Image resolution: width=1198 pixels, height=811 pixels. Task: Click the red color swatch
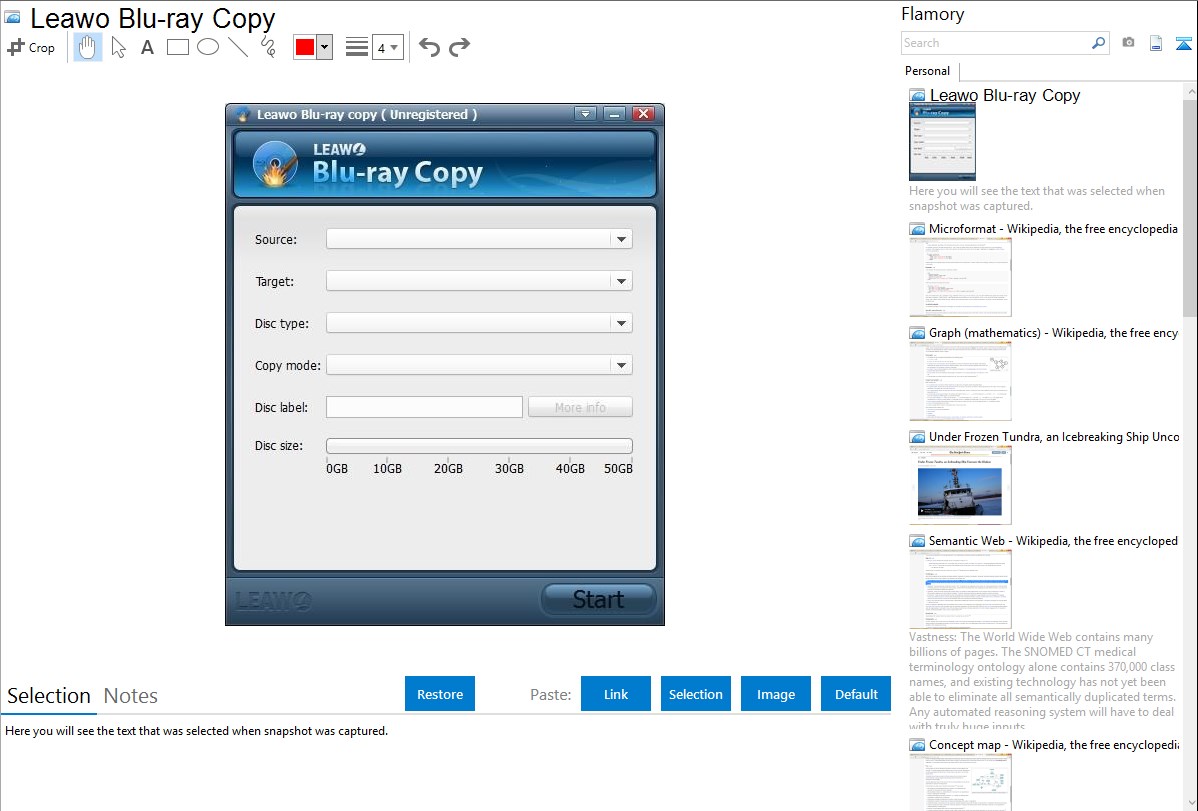[305, 47]
